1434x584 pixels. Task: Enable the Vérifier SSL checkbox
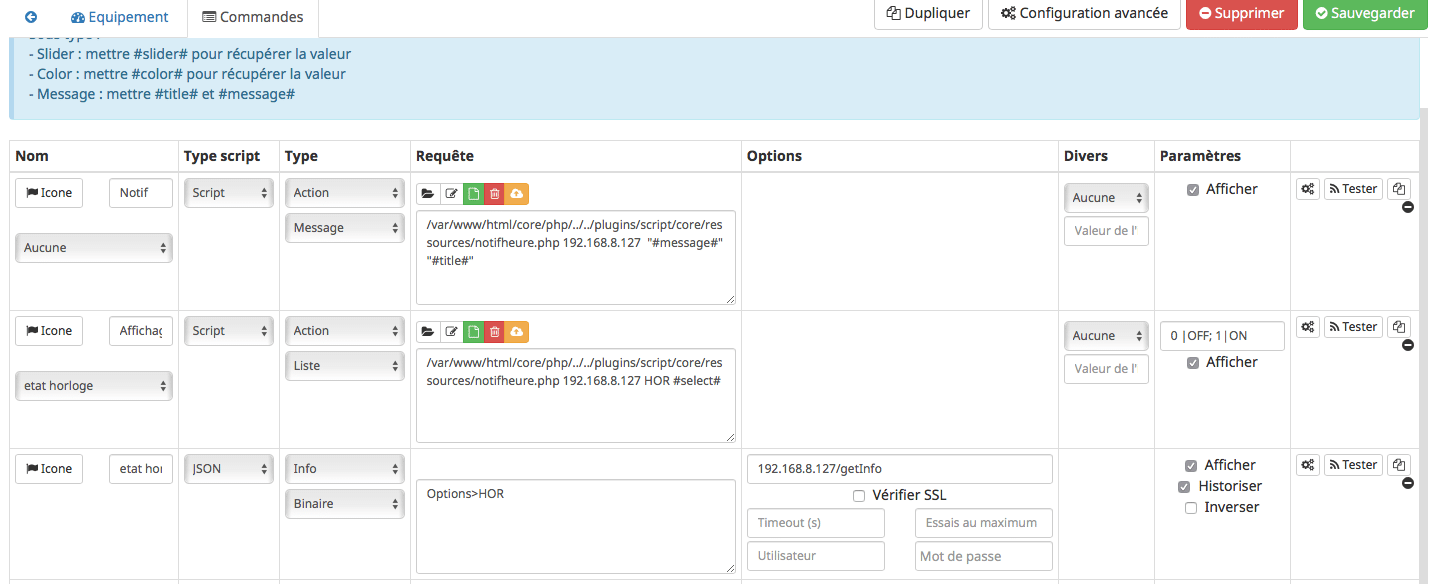point(859,495)
